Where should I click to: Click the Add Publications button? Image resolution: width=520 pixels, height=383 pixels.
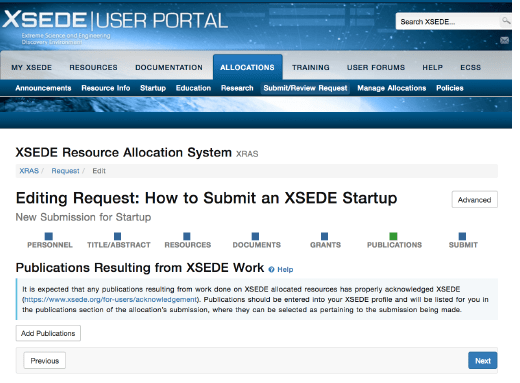click(48, 333)
